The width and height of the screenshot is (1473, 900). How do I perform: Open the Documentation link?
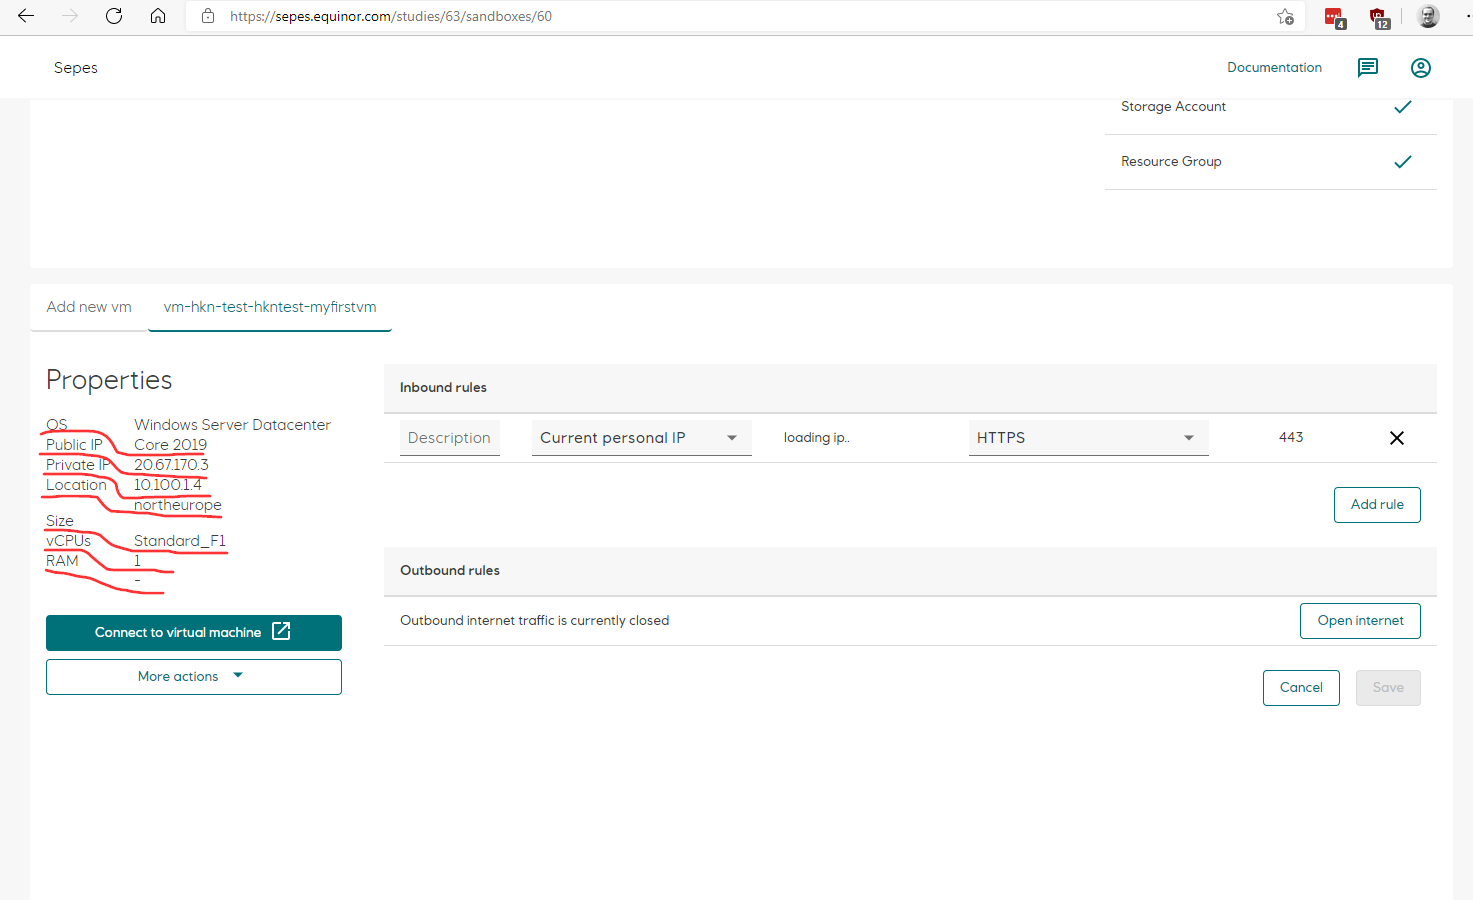click(x=1274, y=67)
